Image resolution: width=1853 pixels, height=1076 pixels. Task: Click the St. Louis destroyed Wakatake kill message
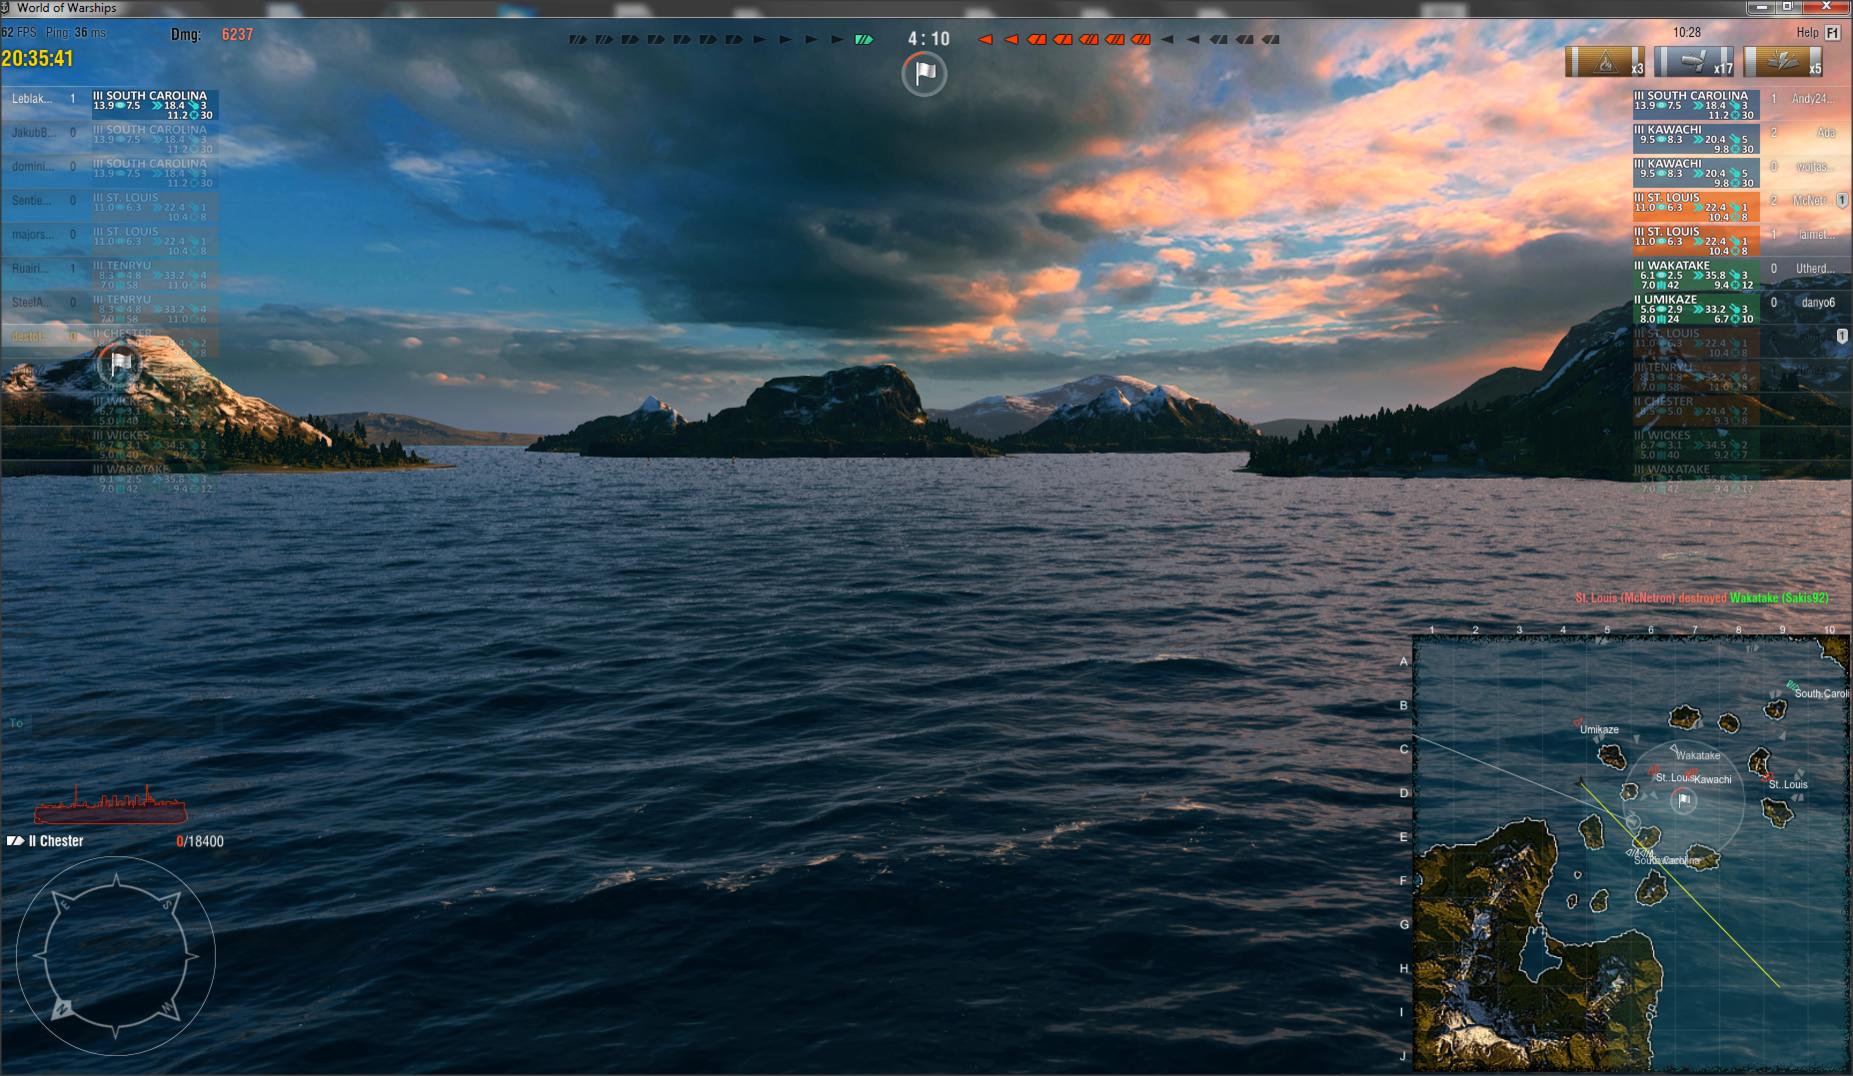coord(1702,598)
